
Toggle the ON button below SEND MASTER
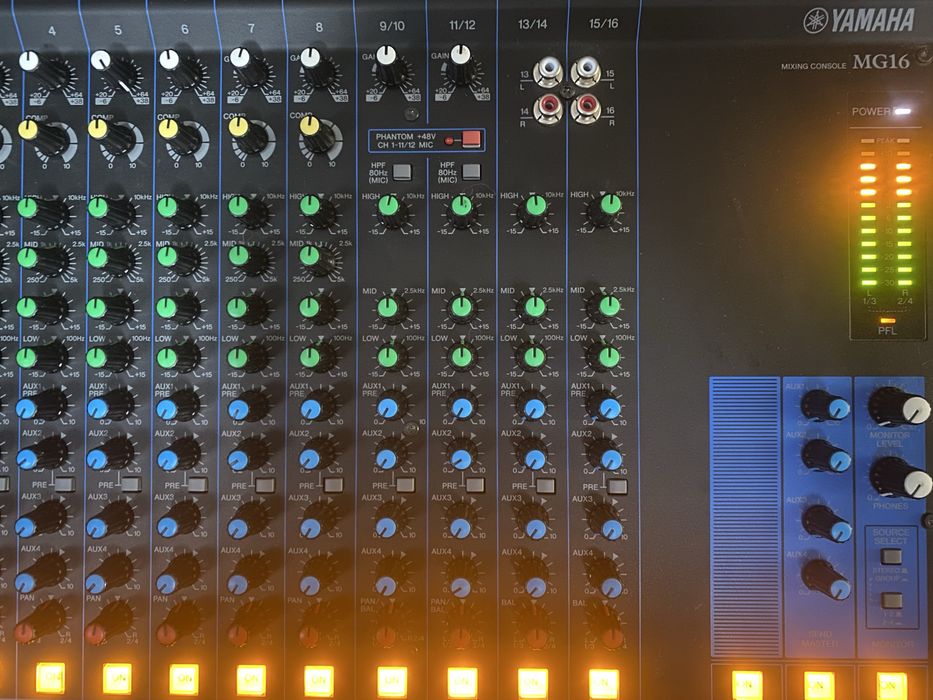tap(819, 685)
